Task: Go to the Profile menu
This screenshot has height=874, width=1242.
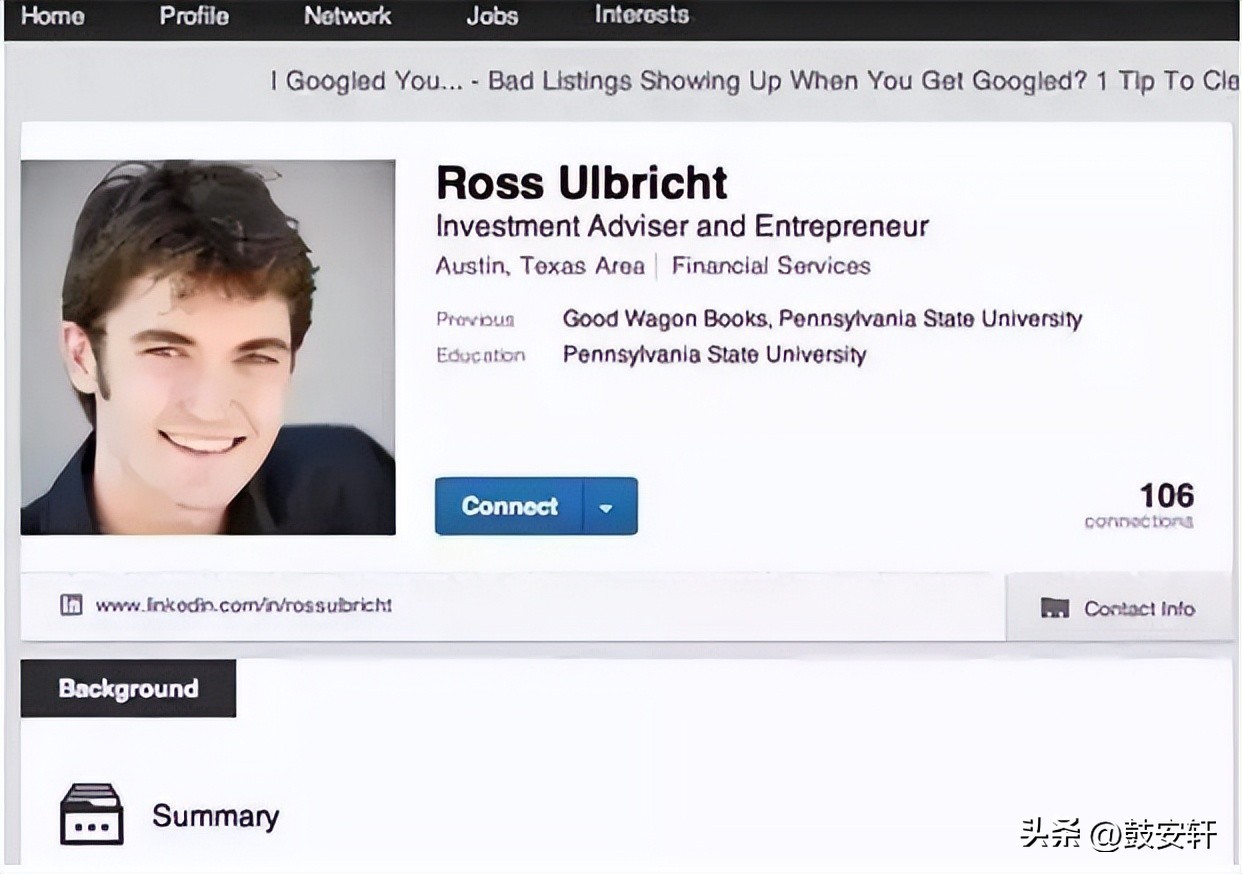Action: click(x=194, y=16)
